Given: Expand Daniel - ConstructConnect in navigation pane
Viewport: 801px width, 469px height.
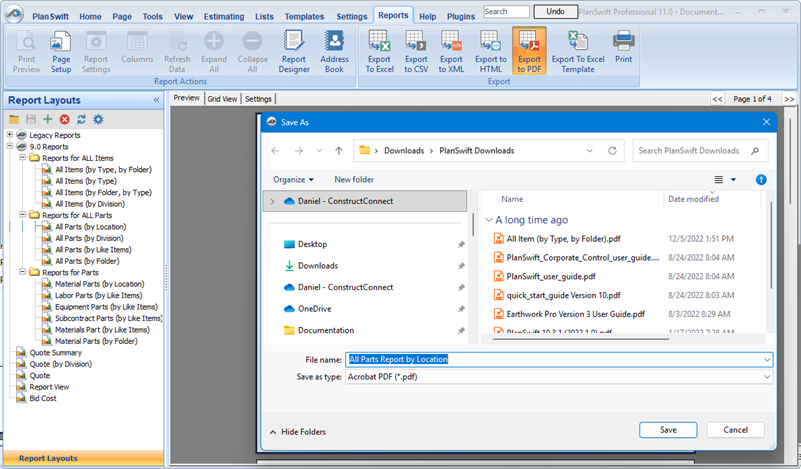Looking at the screenshot, I should [x=272, y=201].
